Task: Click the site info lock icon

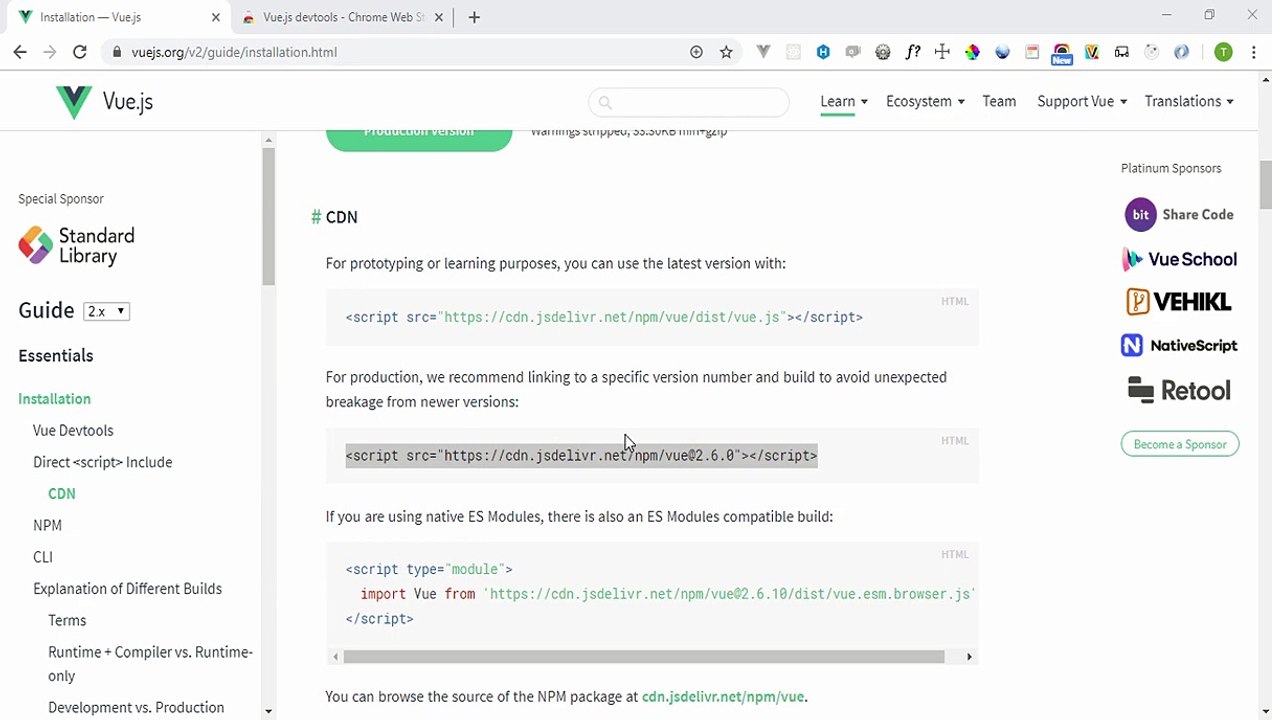Action: point(117,52)
